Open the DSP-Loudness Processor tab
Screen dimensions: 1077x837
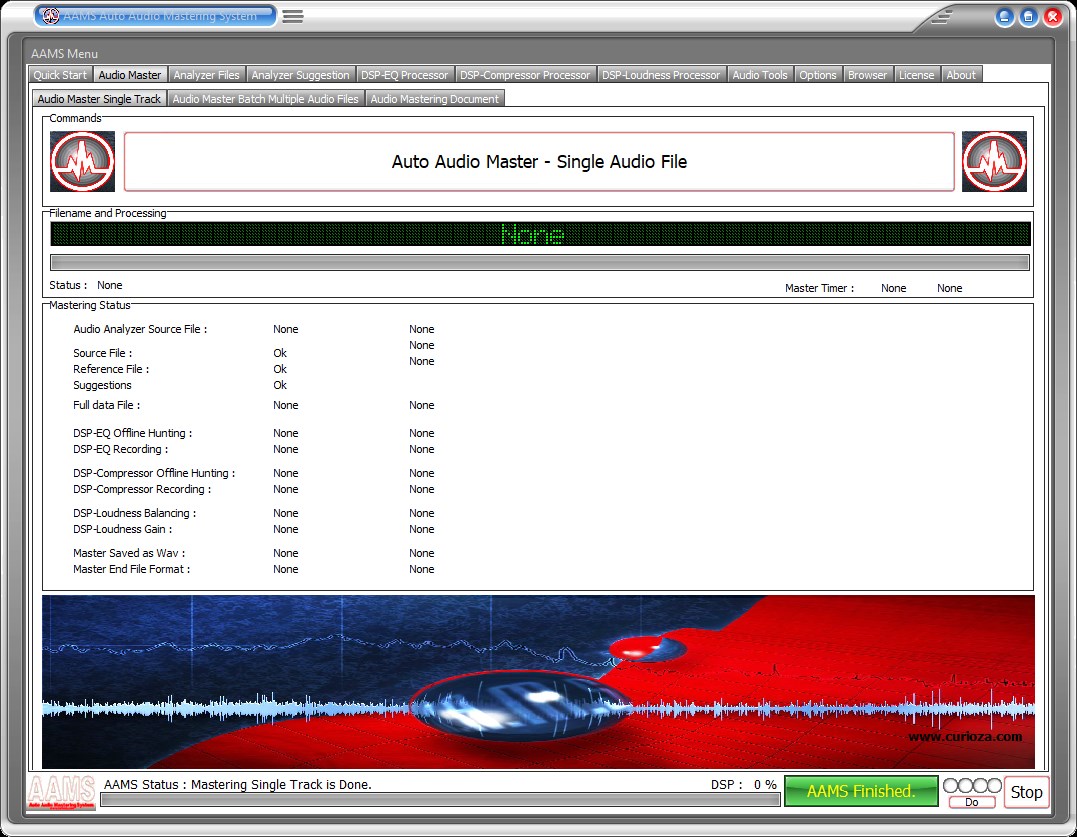click(x=661, y=75)
